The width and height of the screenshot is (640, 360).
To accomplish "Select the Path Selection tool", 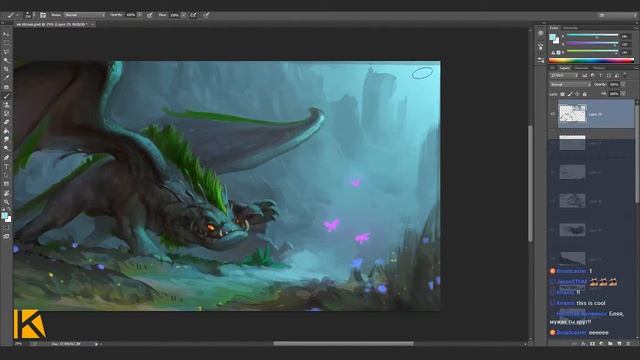I will pos(6,175).
